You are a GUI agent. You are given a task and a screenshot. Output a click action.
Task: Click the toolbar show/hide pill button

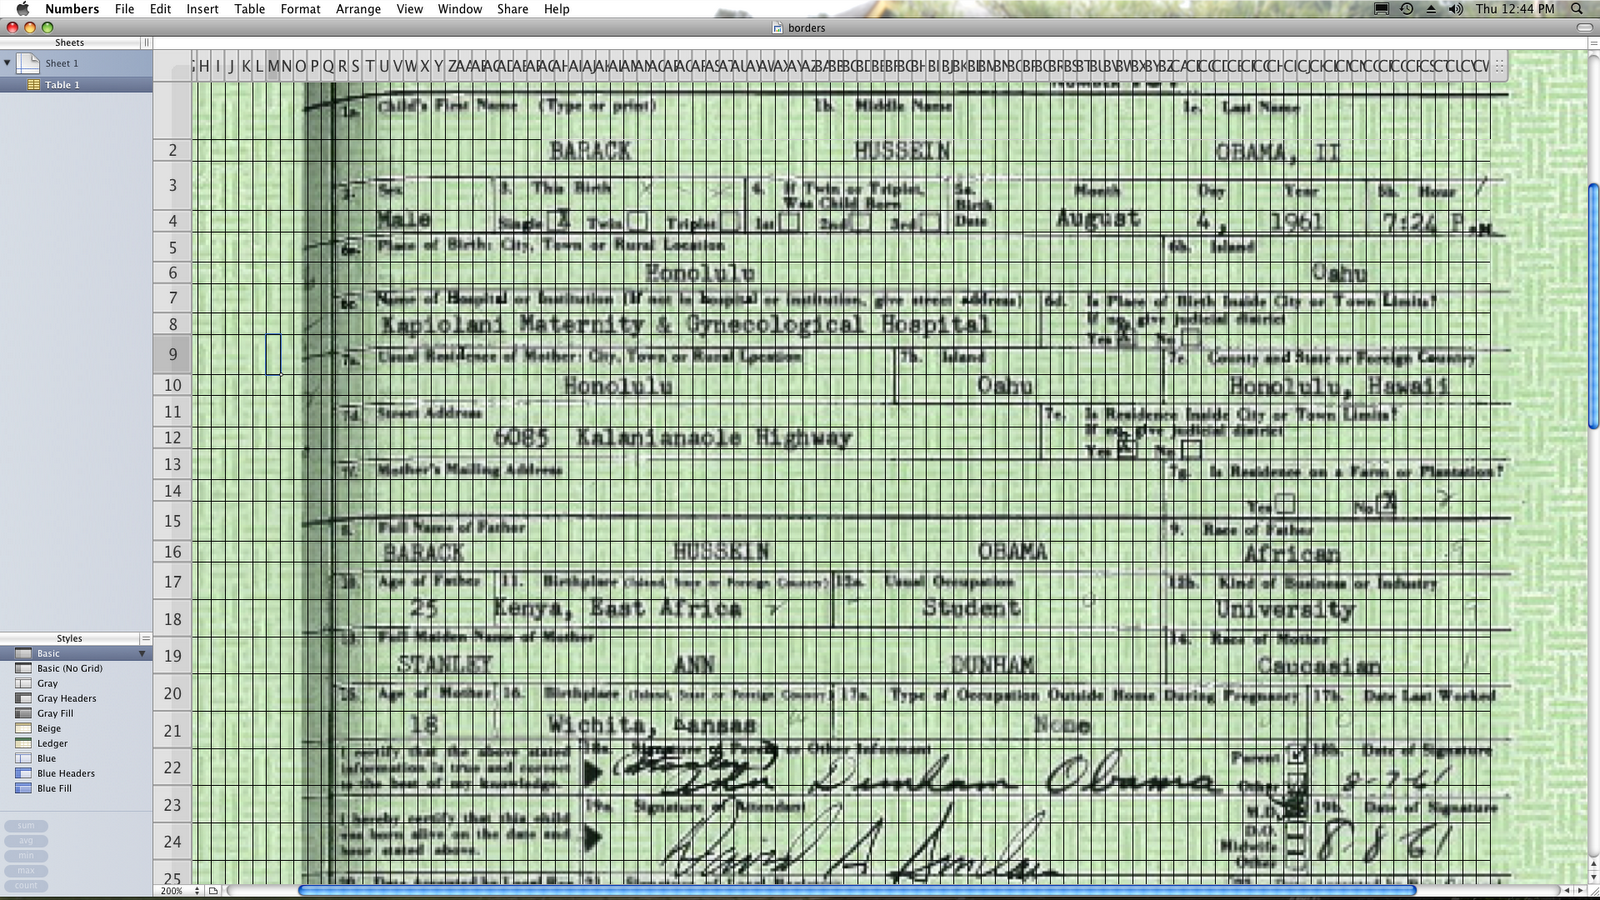coord(1584,28)
